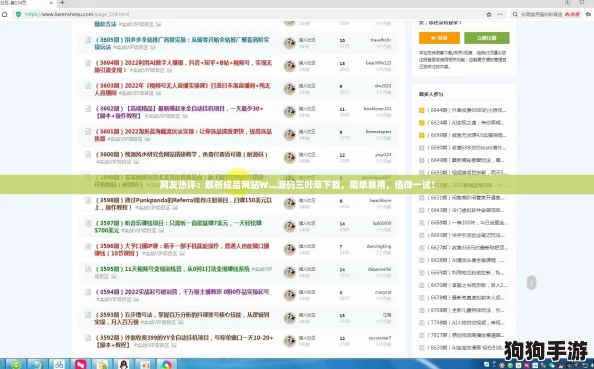Click the browser home icon beside address bar
Image resolution: width=594 pixels, height=369 pixels.
click(x=5, y=14)
